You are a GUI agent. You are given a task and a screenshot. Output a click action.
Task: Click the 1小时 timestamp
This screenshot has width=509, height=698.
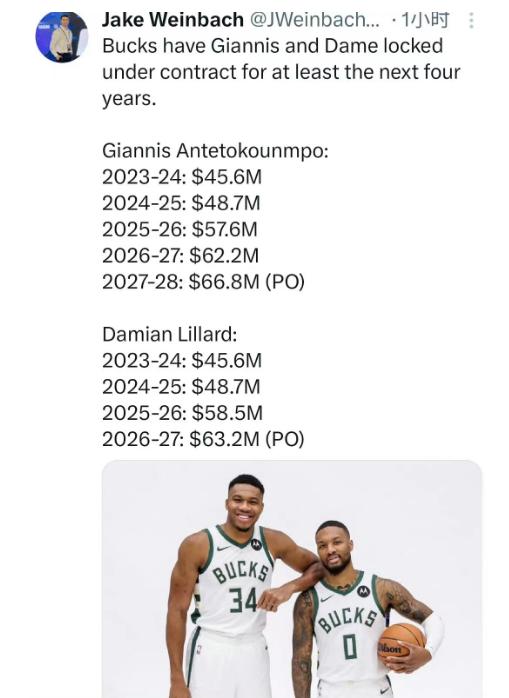[x=425, y=20]
